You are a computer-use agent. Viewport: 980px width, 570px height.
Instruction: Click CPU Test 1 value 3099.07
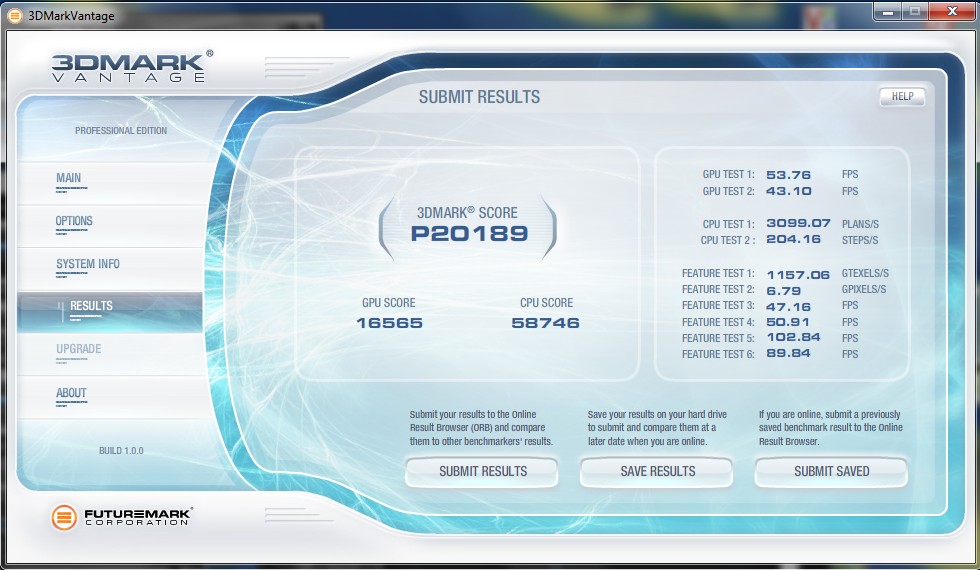798,223
